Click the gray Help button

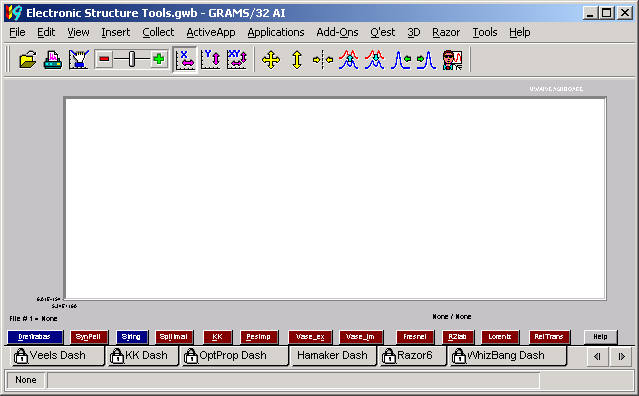coord(600,337)
